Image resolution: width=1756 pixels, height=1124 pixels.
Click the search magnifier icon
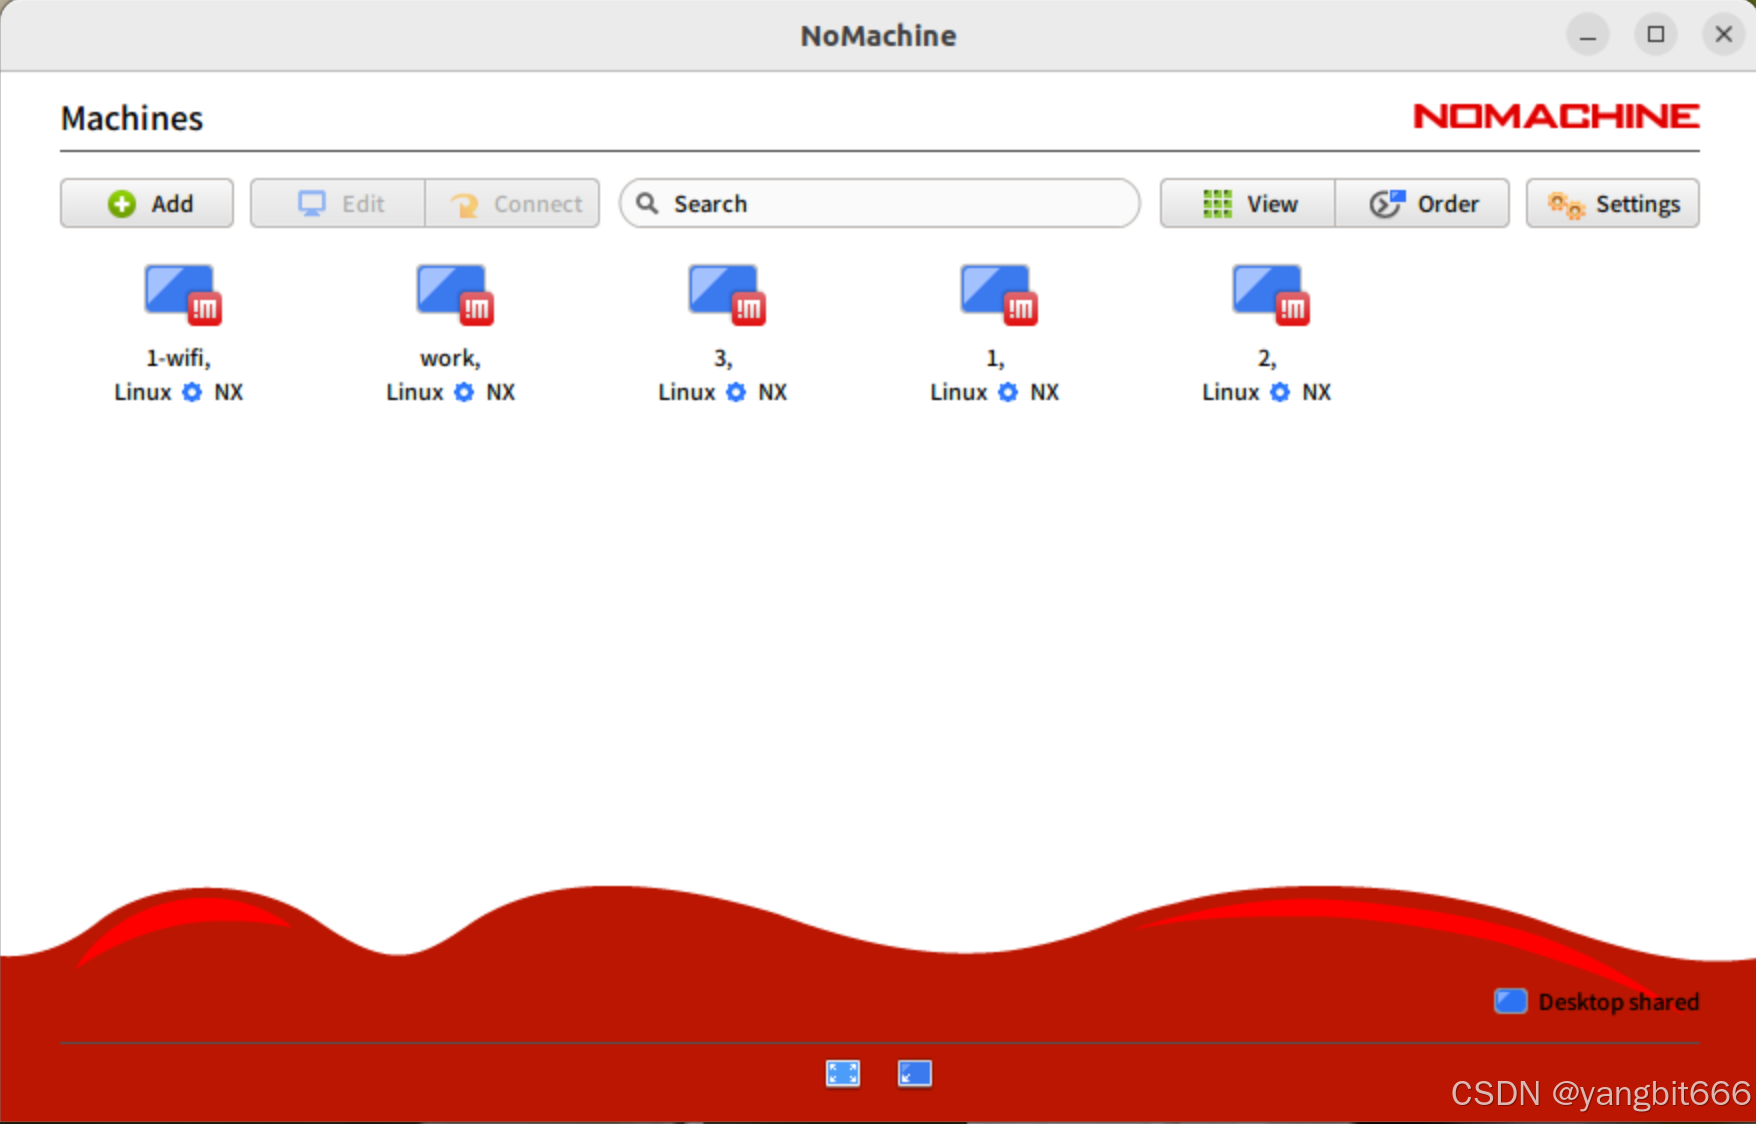click(647, 203)
